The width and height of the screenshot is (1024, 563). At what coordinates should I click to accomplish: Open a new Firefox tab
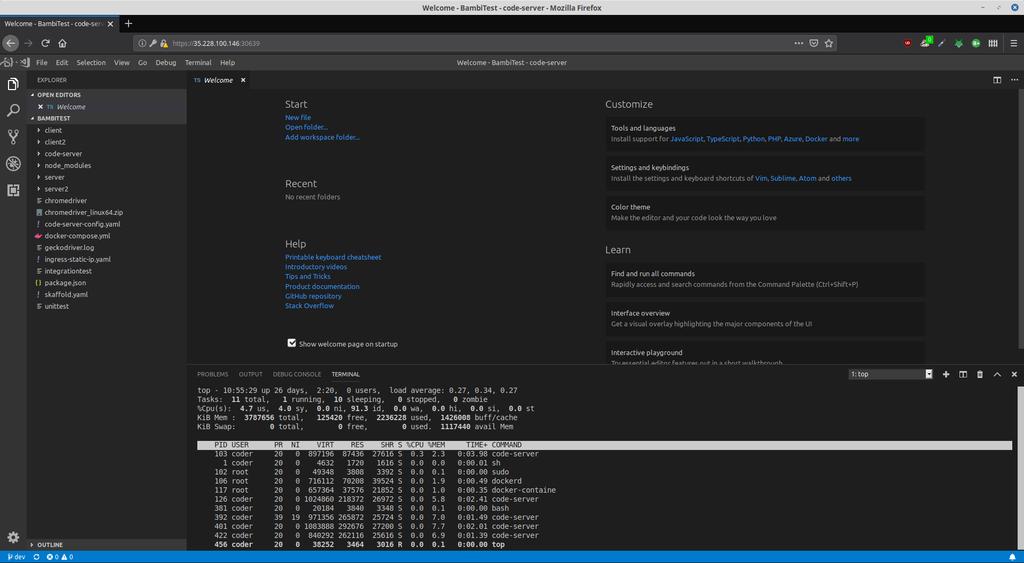click(x=129, y=24)
